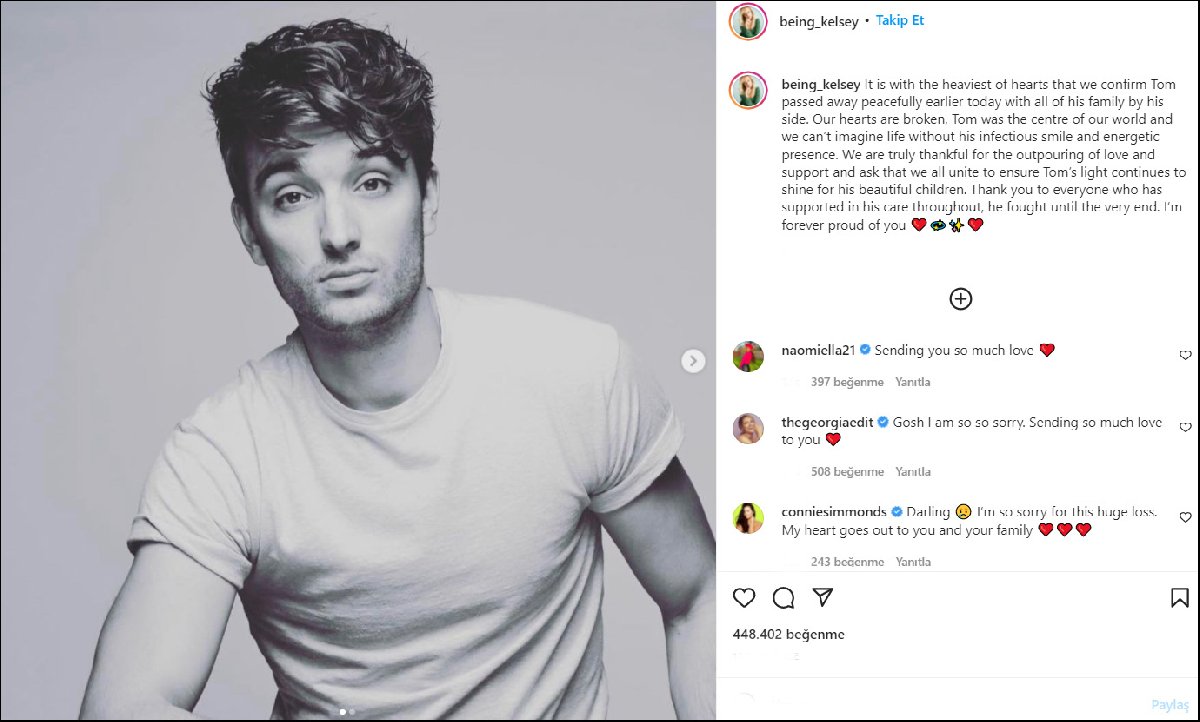1200x722 pixels.
Task: Click being_kelsey's avatar beside the caption
Action: pyautogui.click(x=748, y=90)
